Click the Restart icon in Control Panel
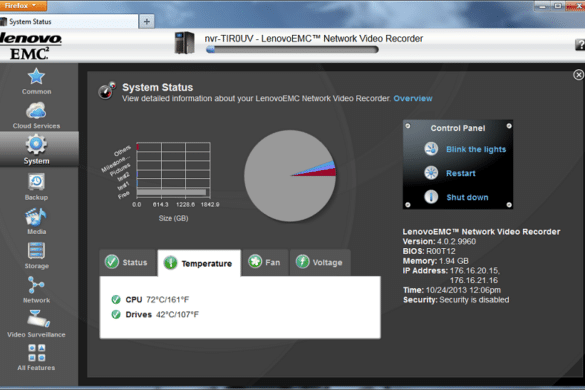This screenshot has height=390, width=585. 431,173
